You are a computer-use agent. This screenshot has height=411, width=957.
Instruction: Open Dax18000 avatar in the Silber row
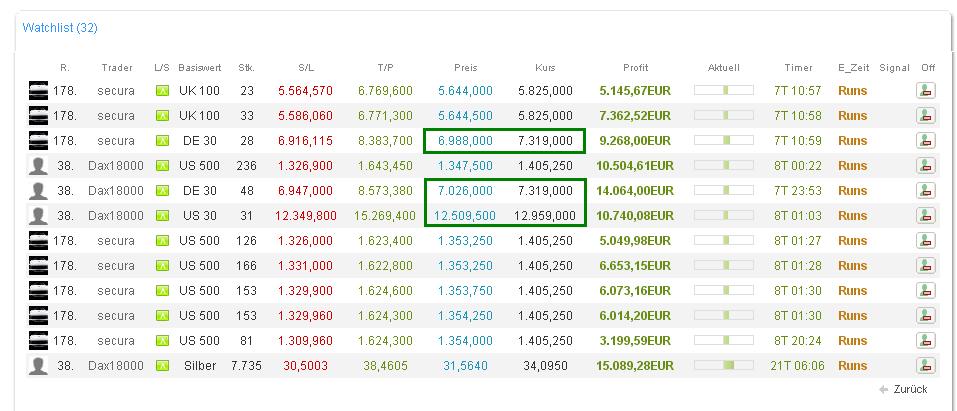pos(38,366)
